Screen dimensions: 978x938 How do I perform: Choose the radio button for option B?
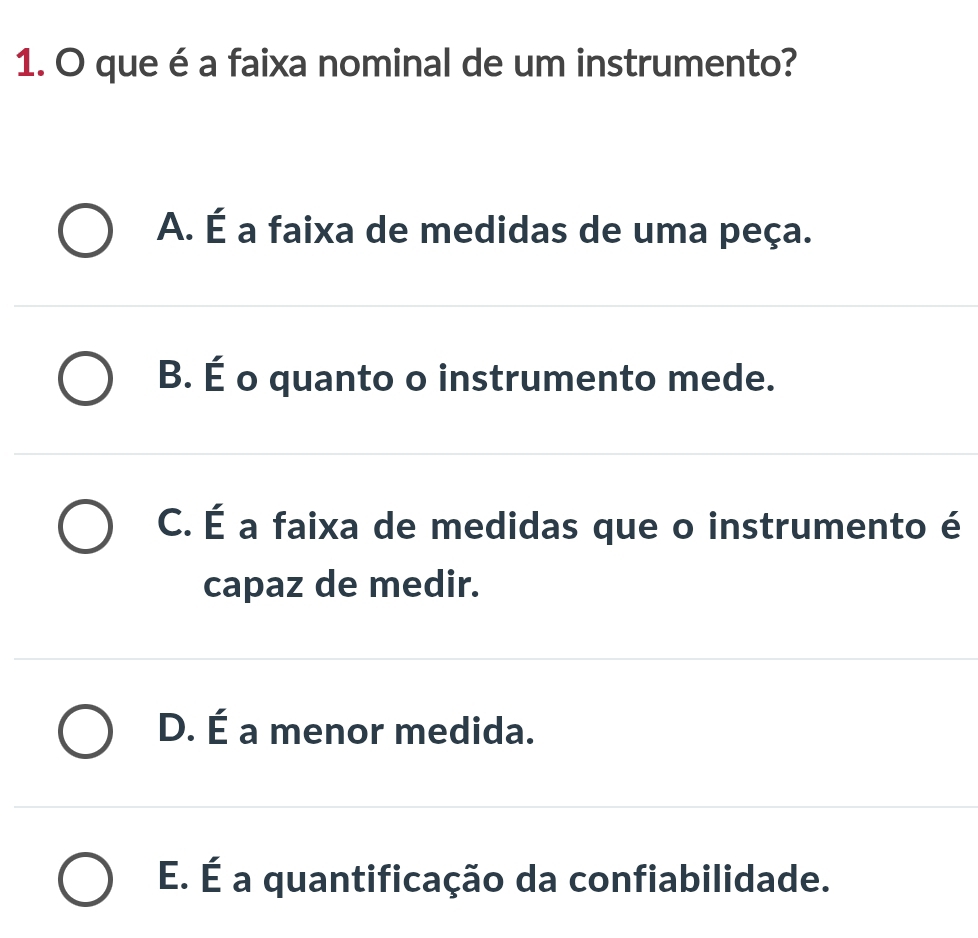85,381
